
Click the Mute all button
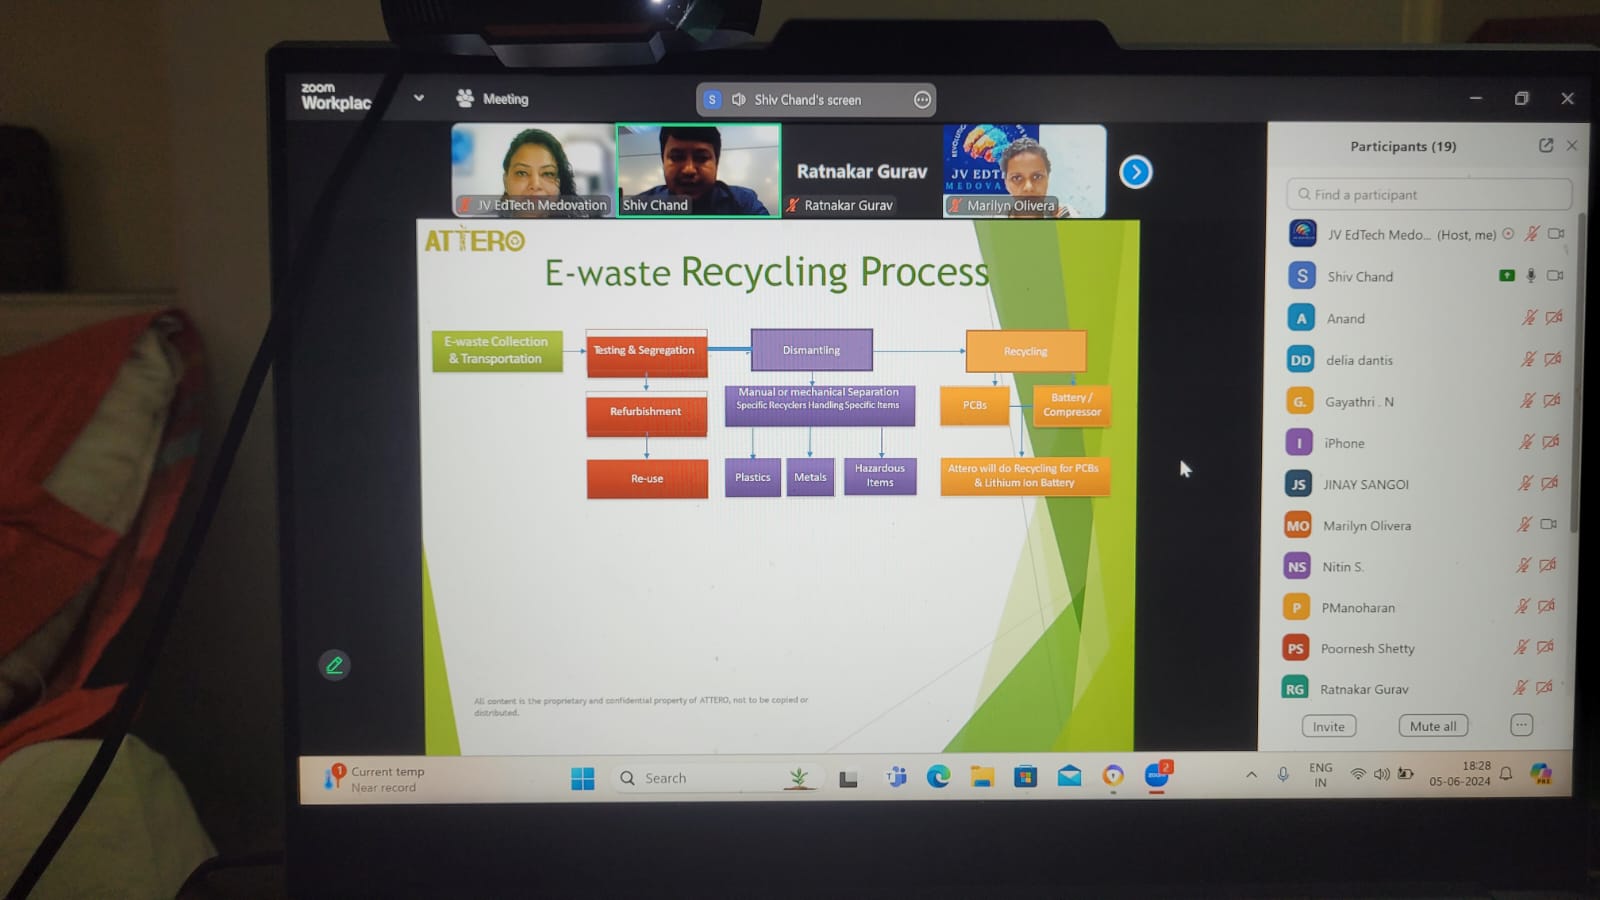click(1433, 726)
